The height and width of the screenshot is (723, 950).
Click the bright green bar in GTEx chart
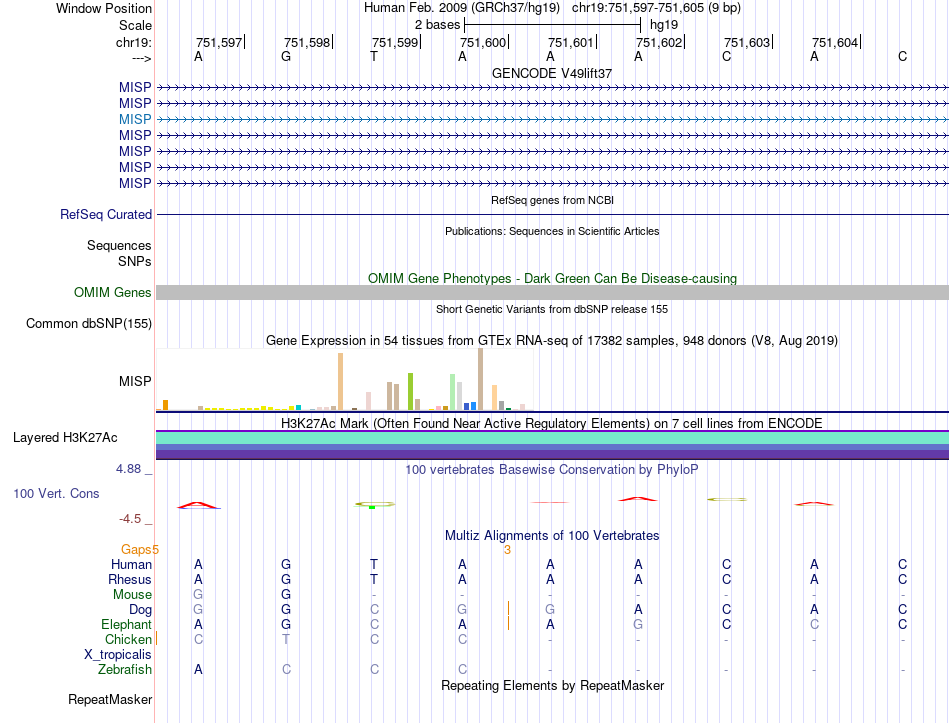tap(410, 392)
